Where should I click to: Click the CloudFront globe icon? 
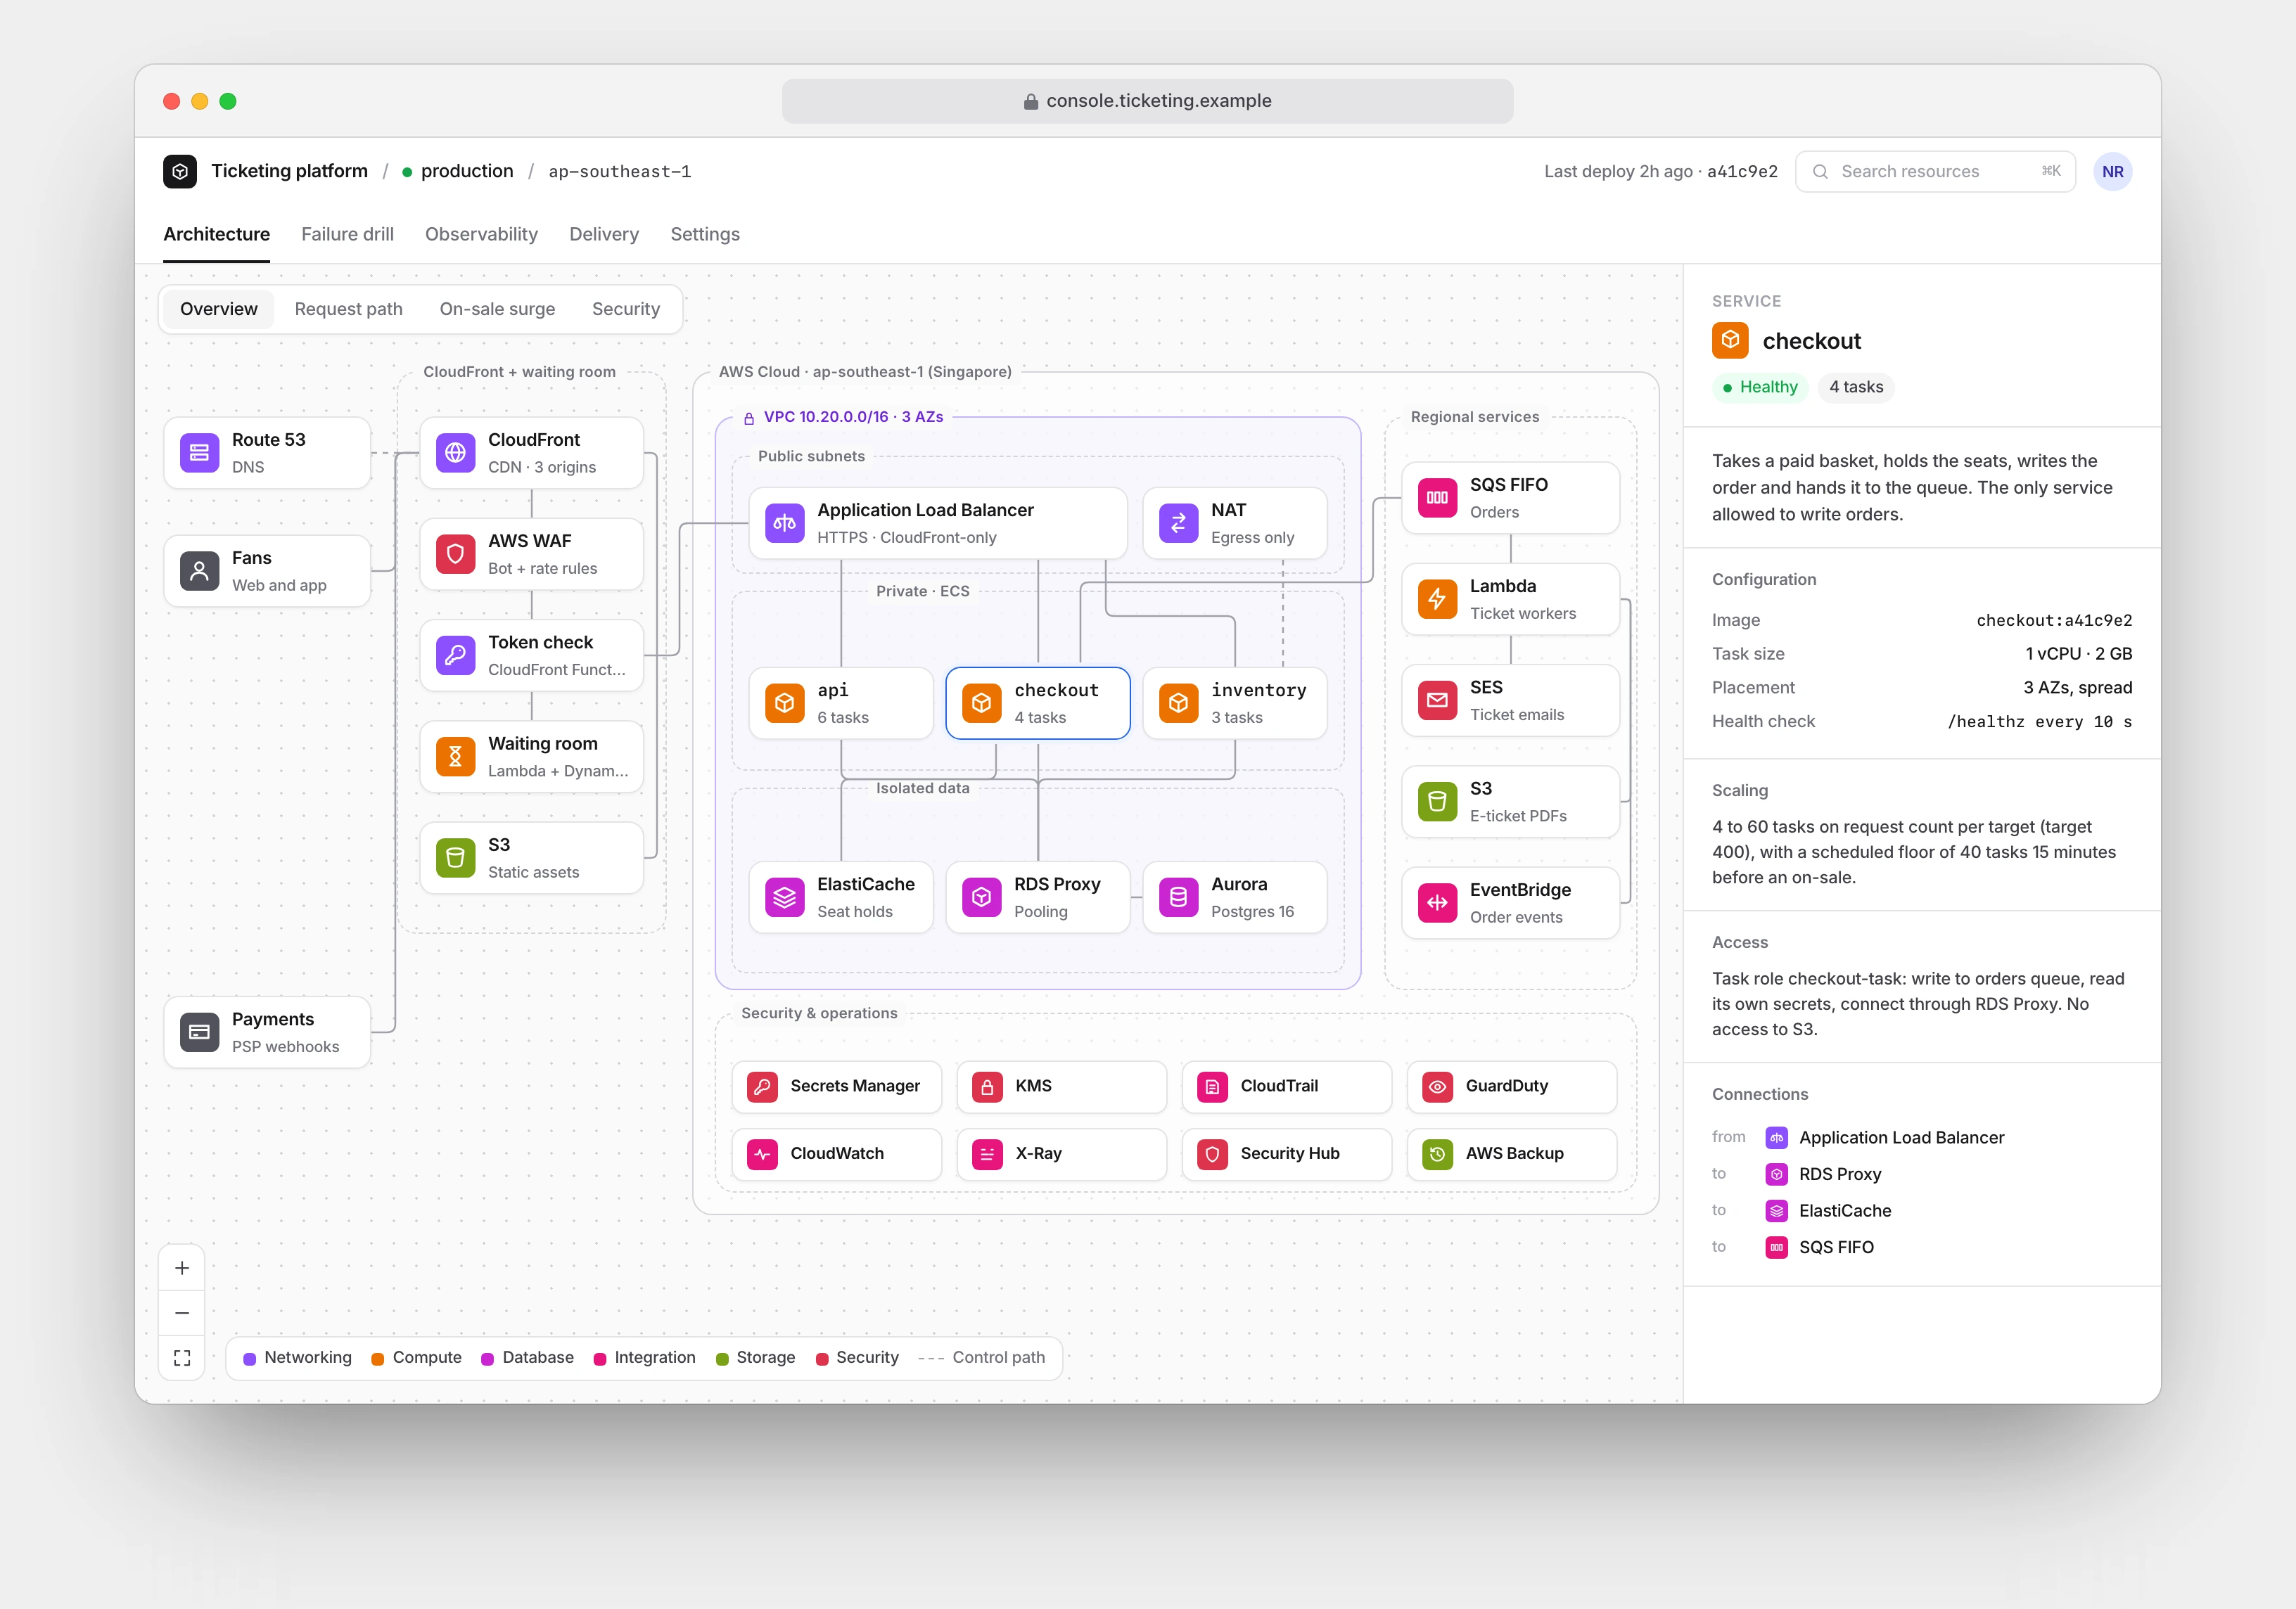click(x=455, y=453)
